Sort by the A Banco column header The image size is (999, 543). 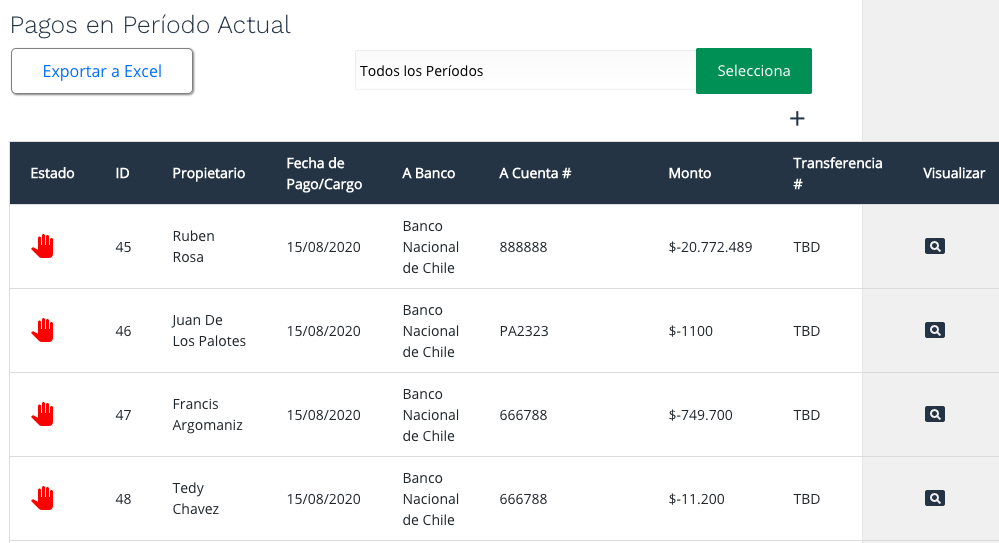[x=428, y=173]
